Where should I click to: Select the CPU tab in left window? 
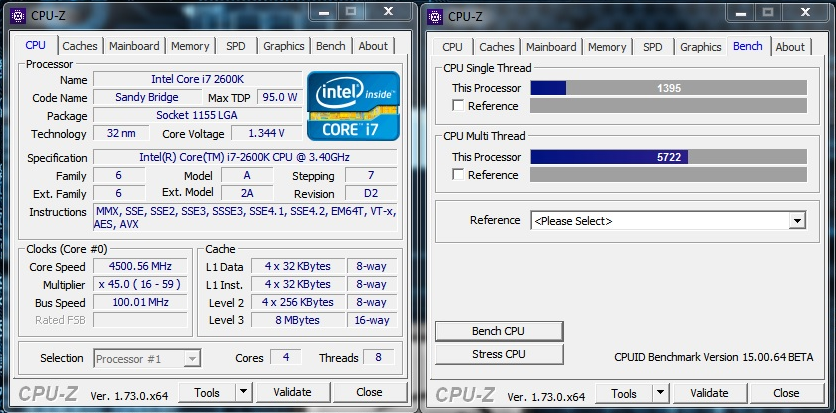(x=36, y=45)
